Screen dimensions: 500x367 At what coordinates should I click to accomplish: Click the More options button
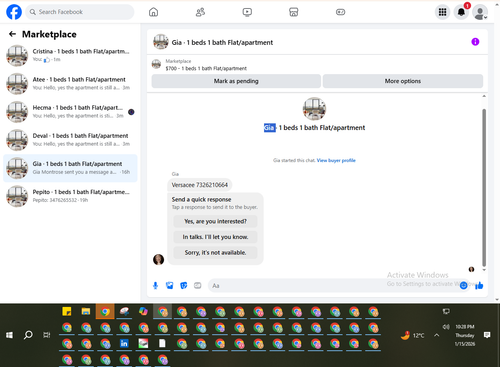[x=403, y=81]
